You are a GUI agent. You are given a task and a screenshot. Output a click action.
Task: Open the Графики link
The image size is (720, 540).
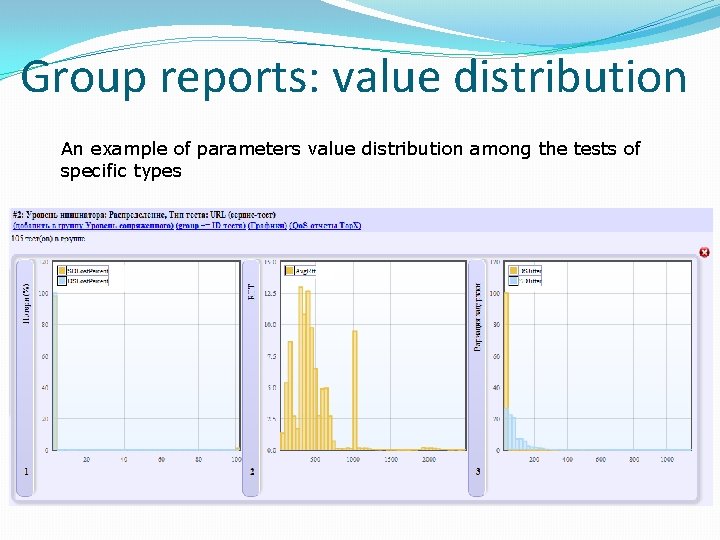pos(267,225)
